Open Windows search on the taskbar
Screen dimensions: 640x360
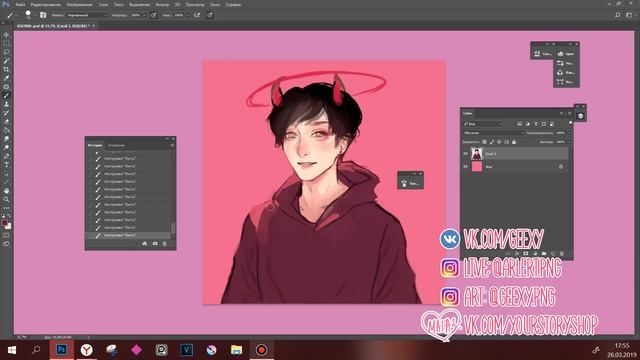pos(36,350)
